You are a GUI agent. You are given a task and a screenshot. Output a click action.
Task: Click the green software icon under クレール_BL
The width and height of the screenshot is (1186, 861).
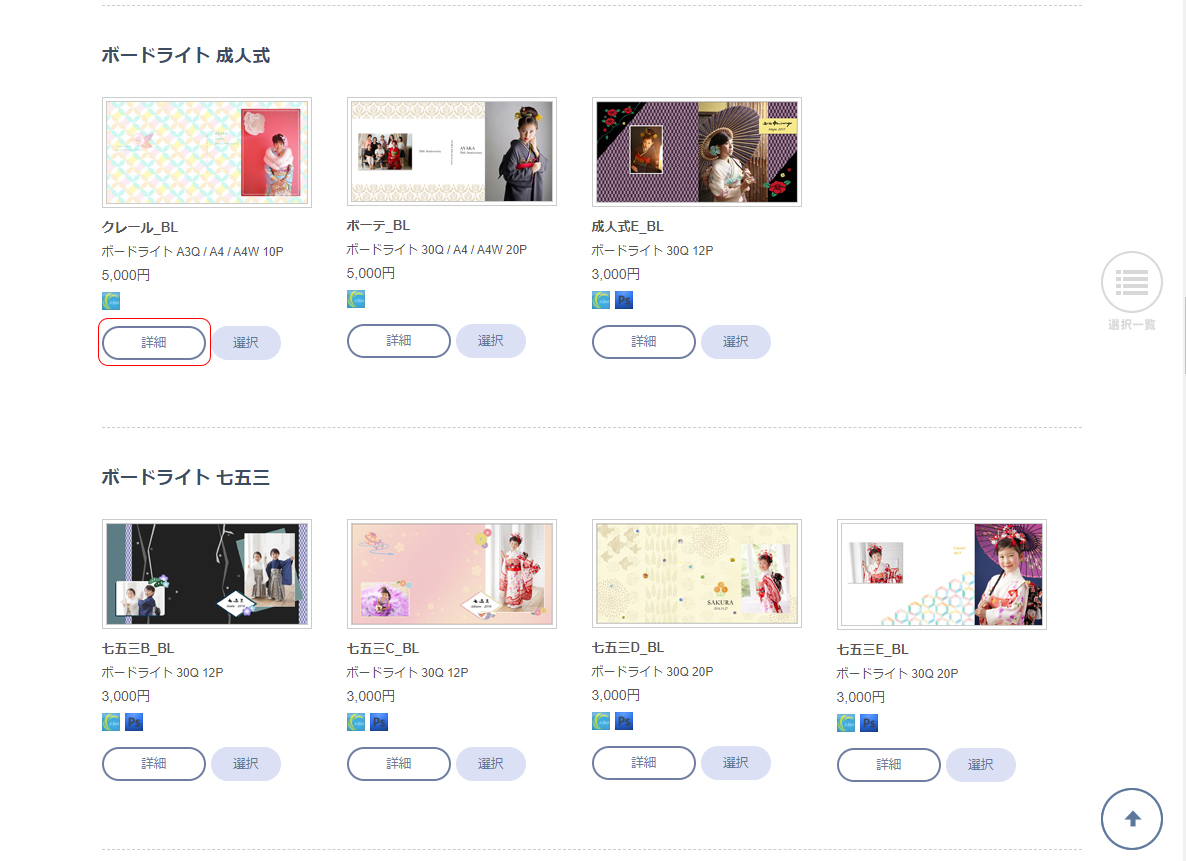111,301
